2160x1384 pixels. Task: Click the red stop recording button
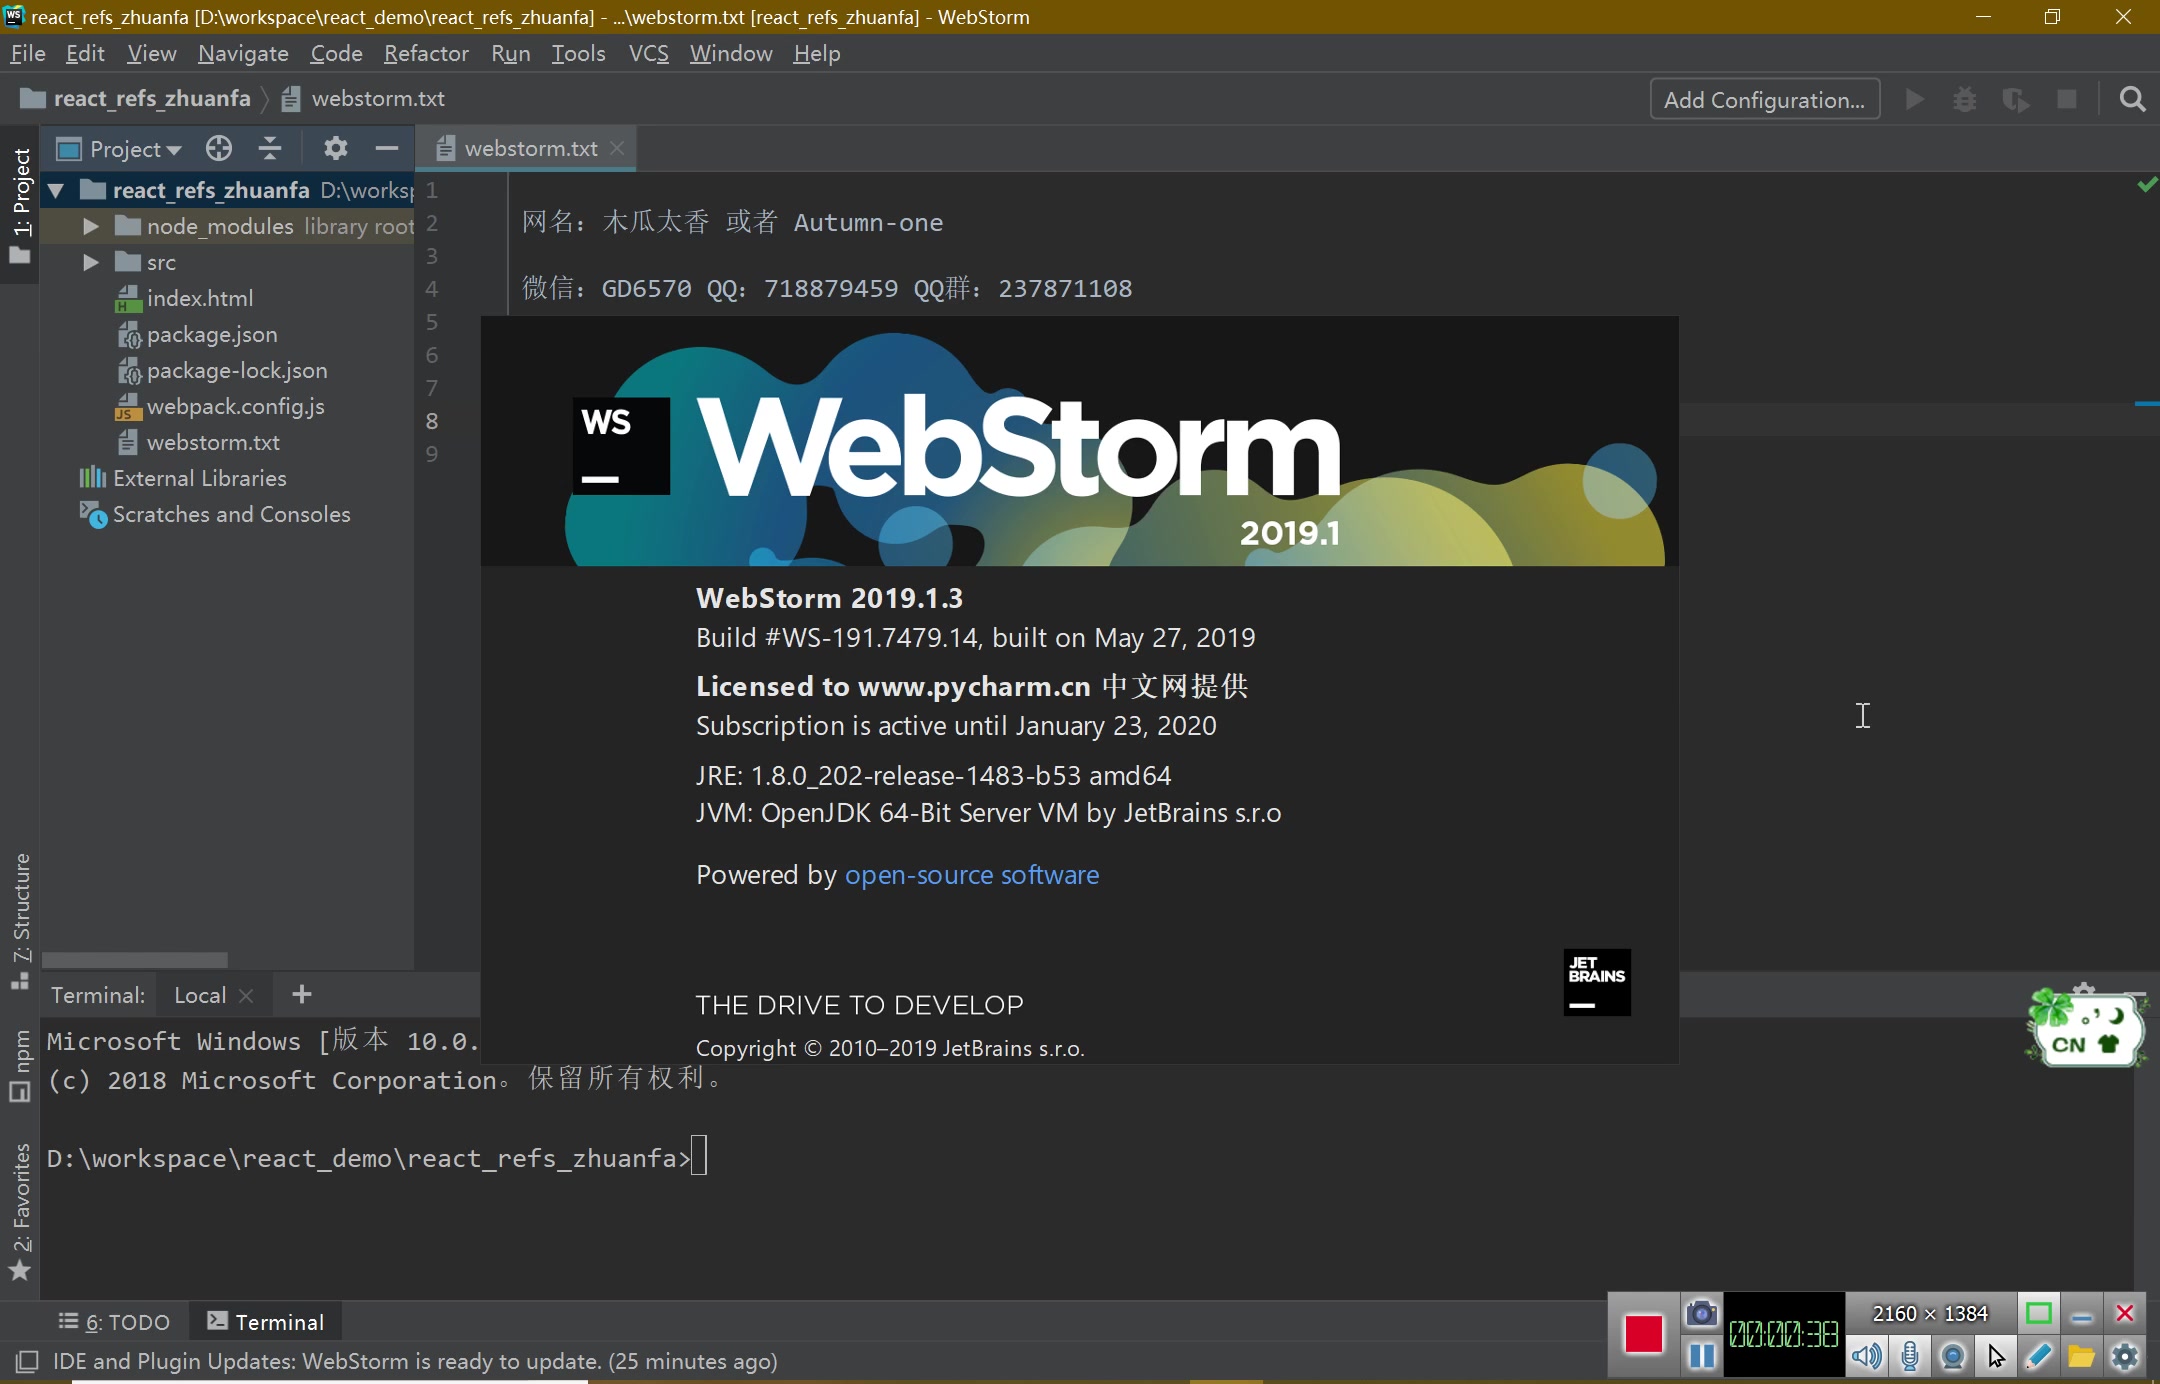pyautogui.click(x=1643, y=1334)
